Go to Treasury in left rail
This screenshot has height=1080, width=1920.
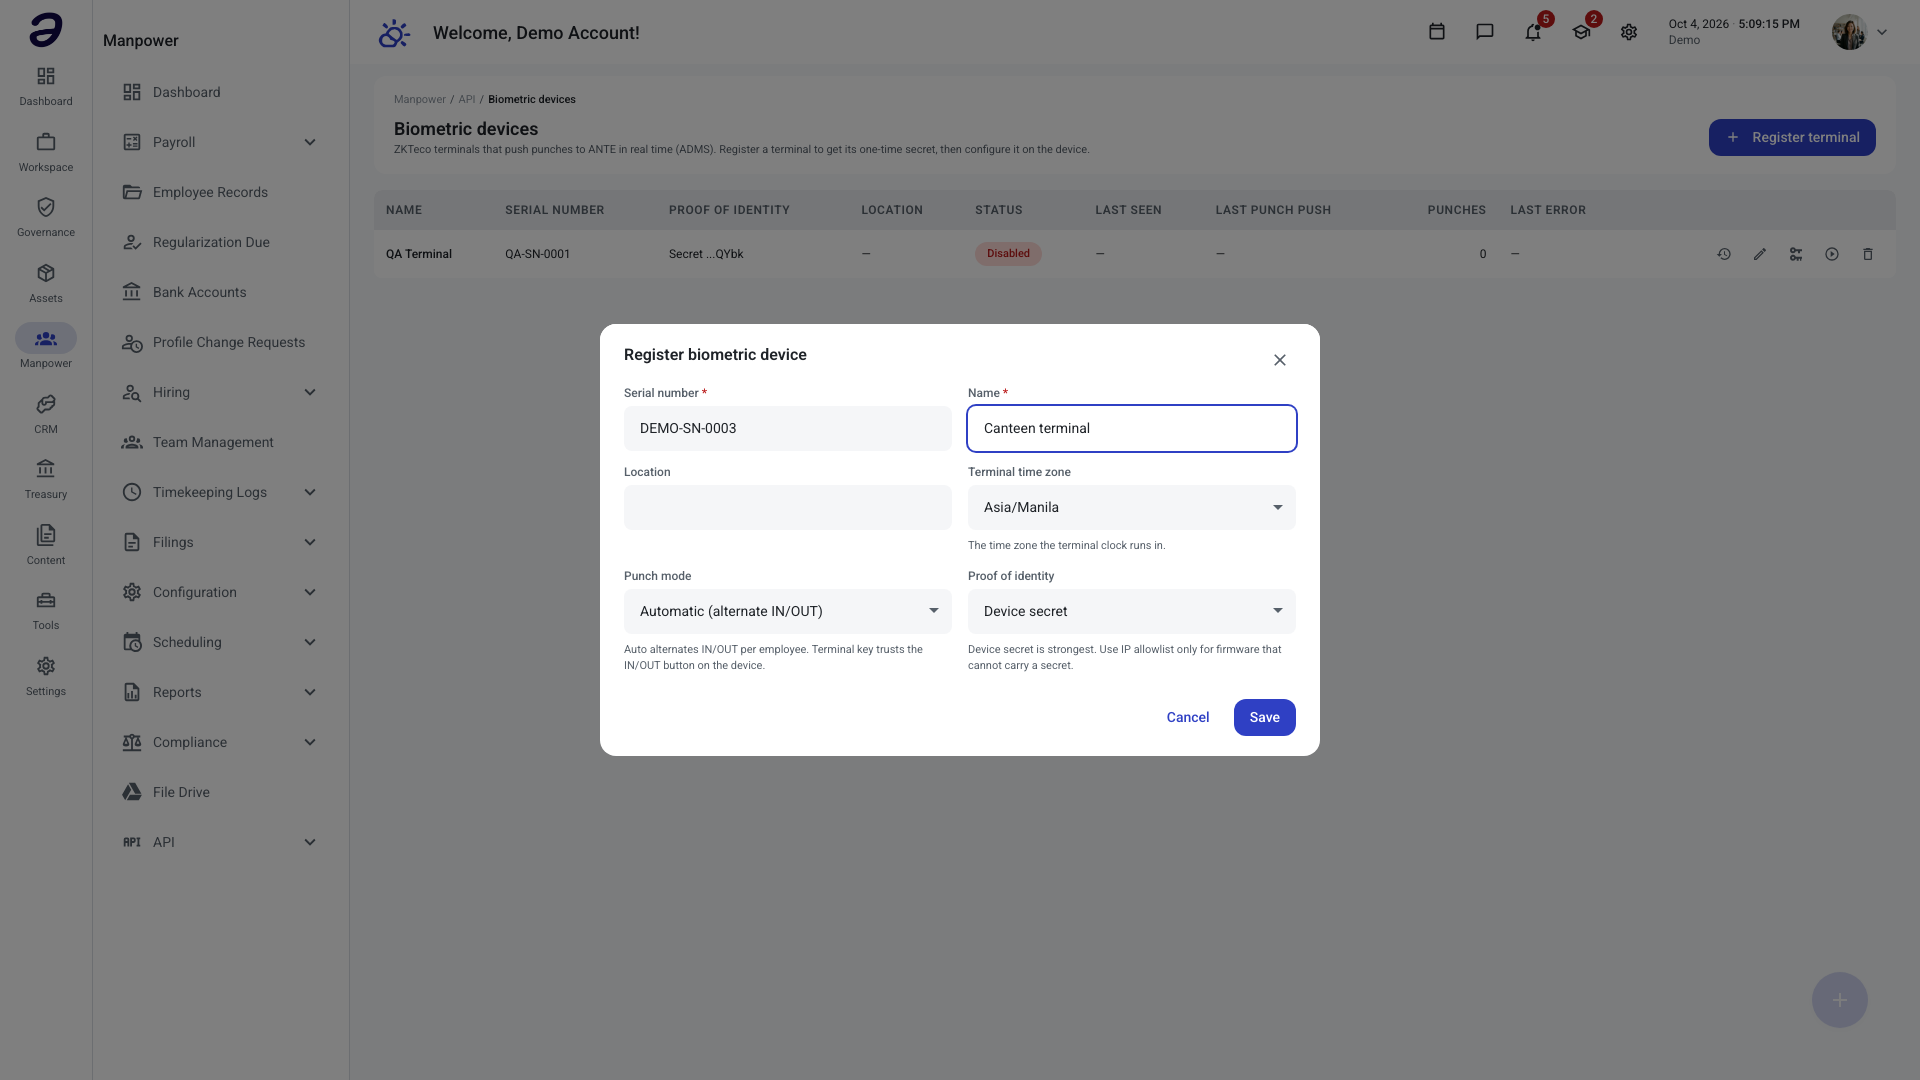(x=46, y=479)
